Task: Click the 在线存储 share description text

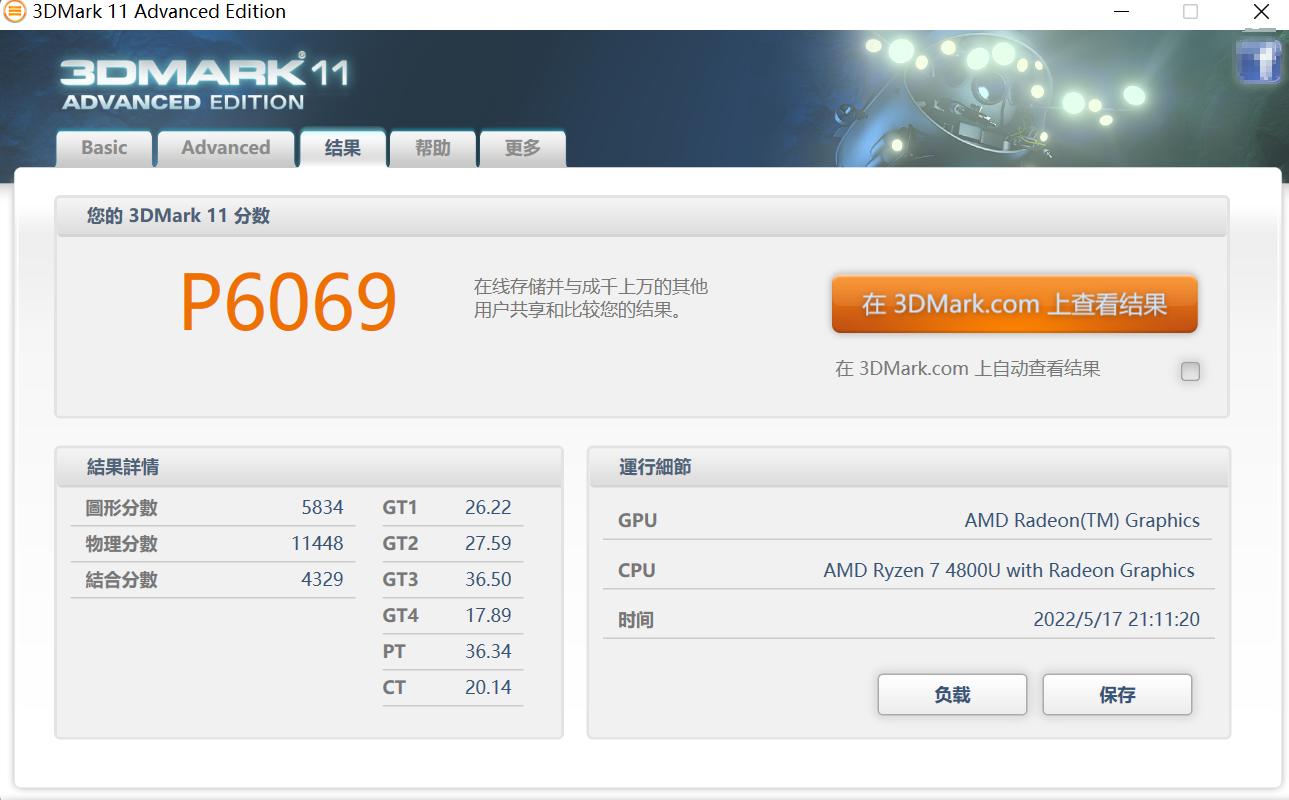Action: pyautogui.click(x=591, y=298)
